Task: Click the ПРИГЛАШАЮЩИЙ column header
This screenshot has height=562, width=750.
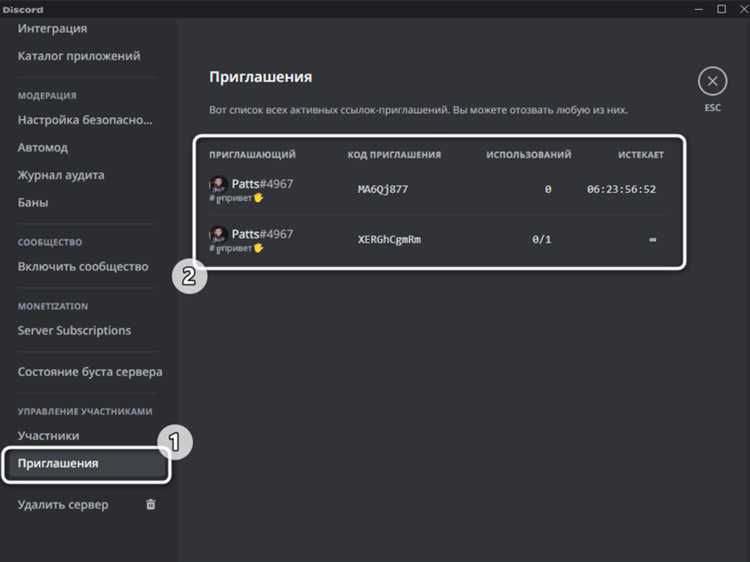Action: pyautogui.click(x=253, y=154)
